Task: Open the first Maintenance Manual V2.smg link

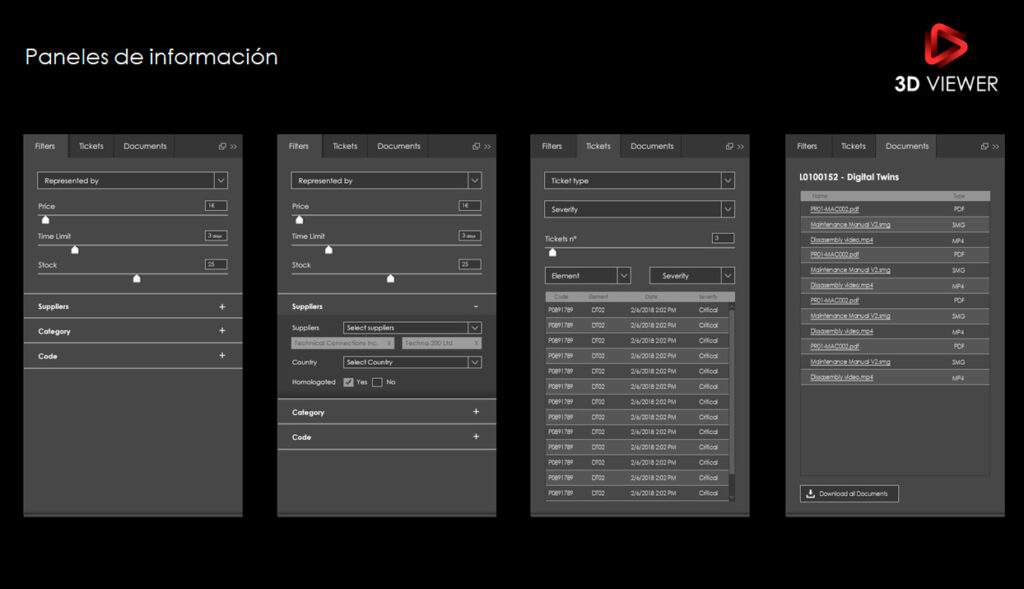Action: click(x=850, y=225)
